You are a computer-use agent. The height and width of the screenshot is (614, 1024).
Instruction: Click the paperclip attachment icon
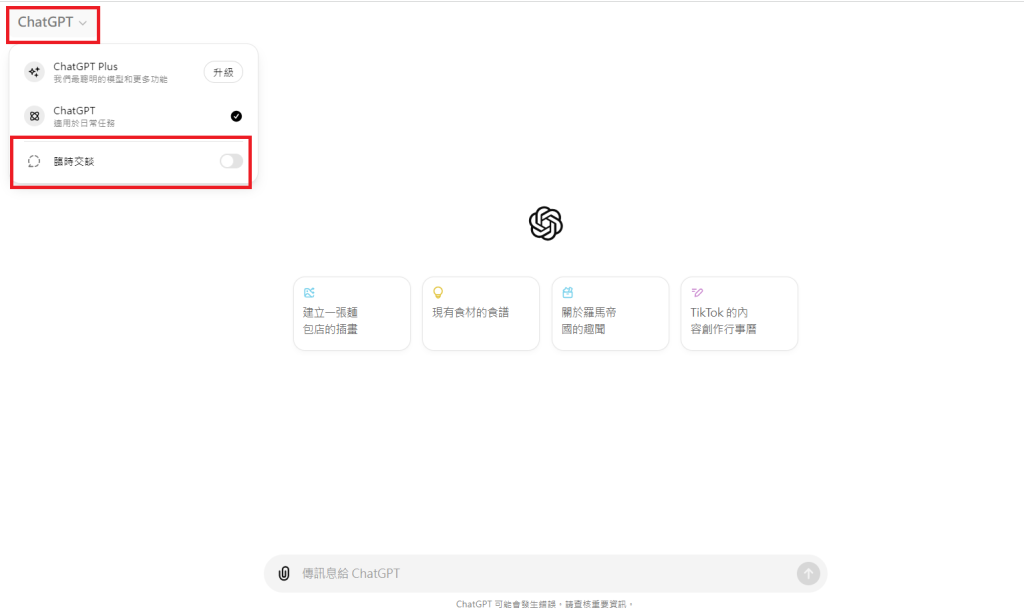283,573
